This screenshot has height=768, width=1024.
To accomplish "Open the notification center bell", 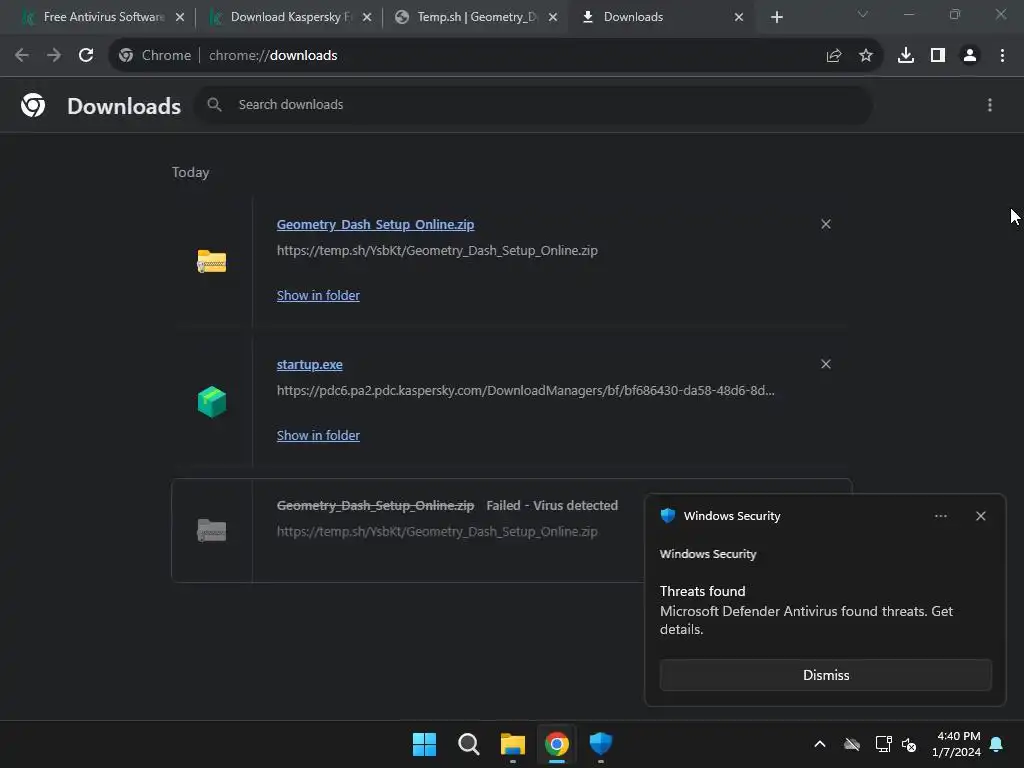I will [997, 744].
